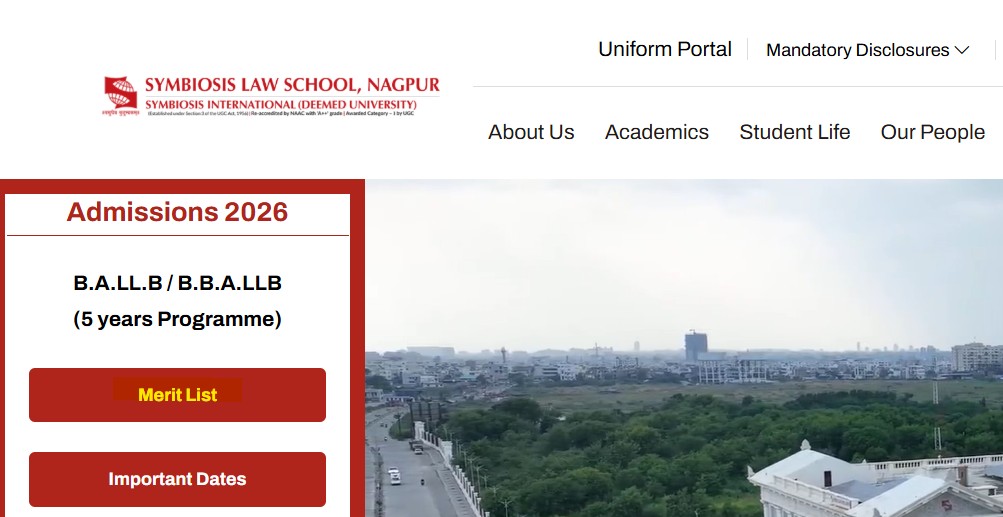Click the B.A.LL.B / B.B.A.LLB programme title

177,283
